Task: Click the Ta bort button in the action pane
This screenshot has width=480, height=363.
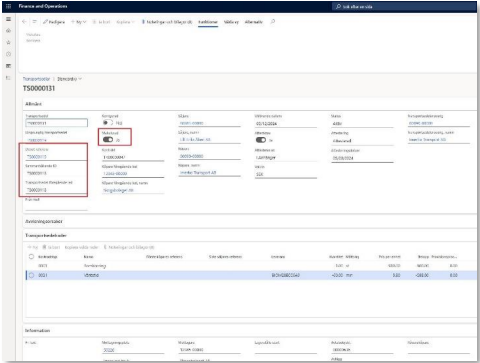Action: pyautogui.click(x=101, y=22)
